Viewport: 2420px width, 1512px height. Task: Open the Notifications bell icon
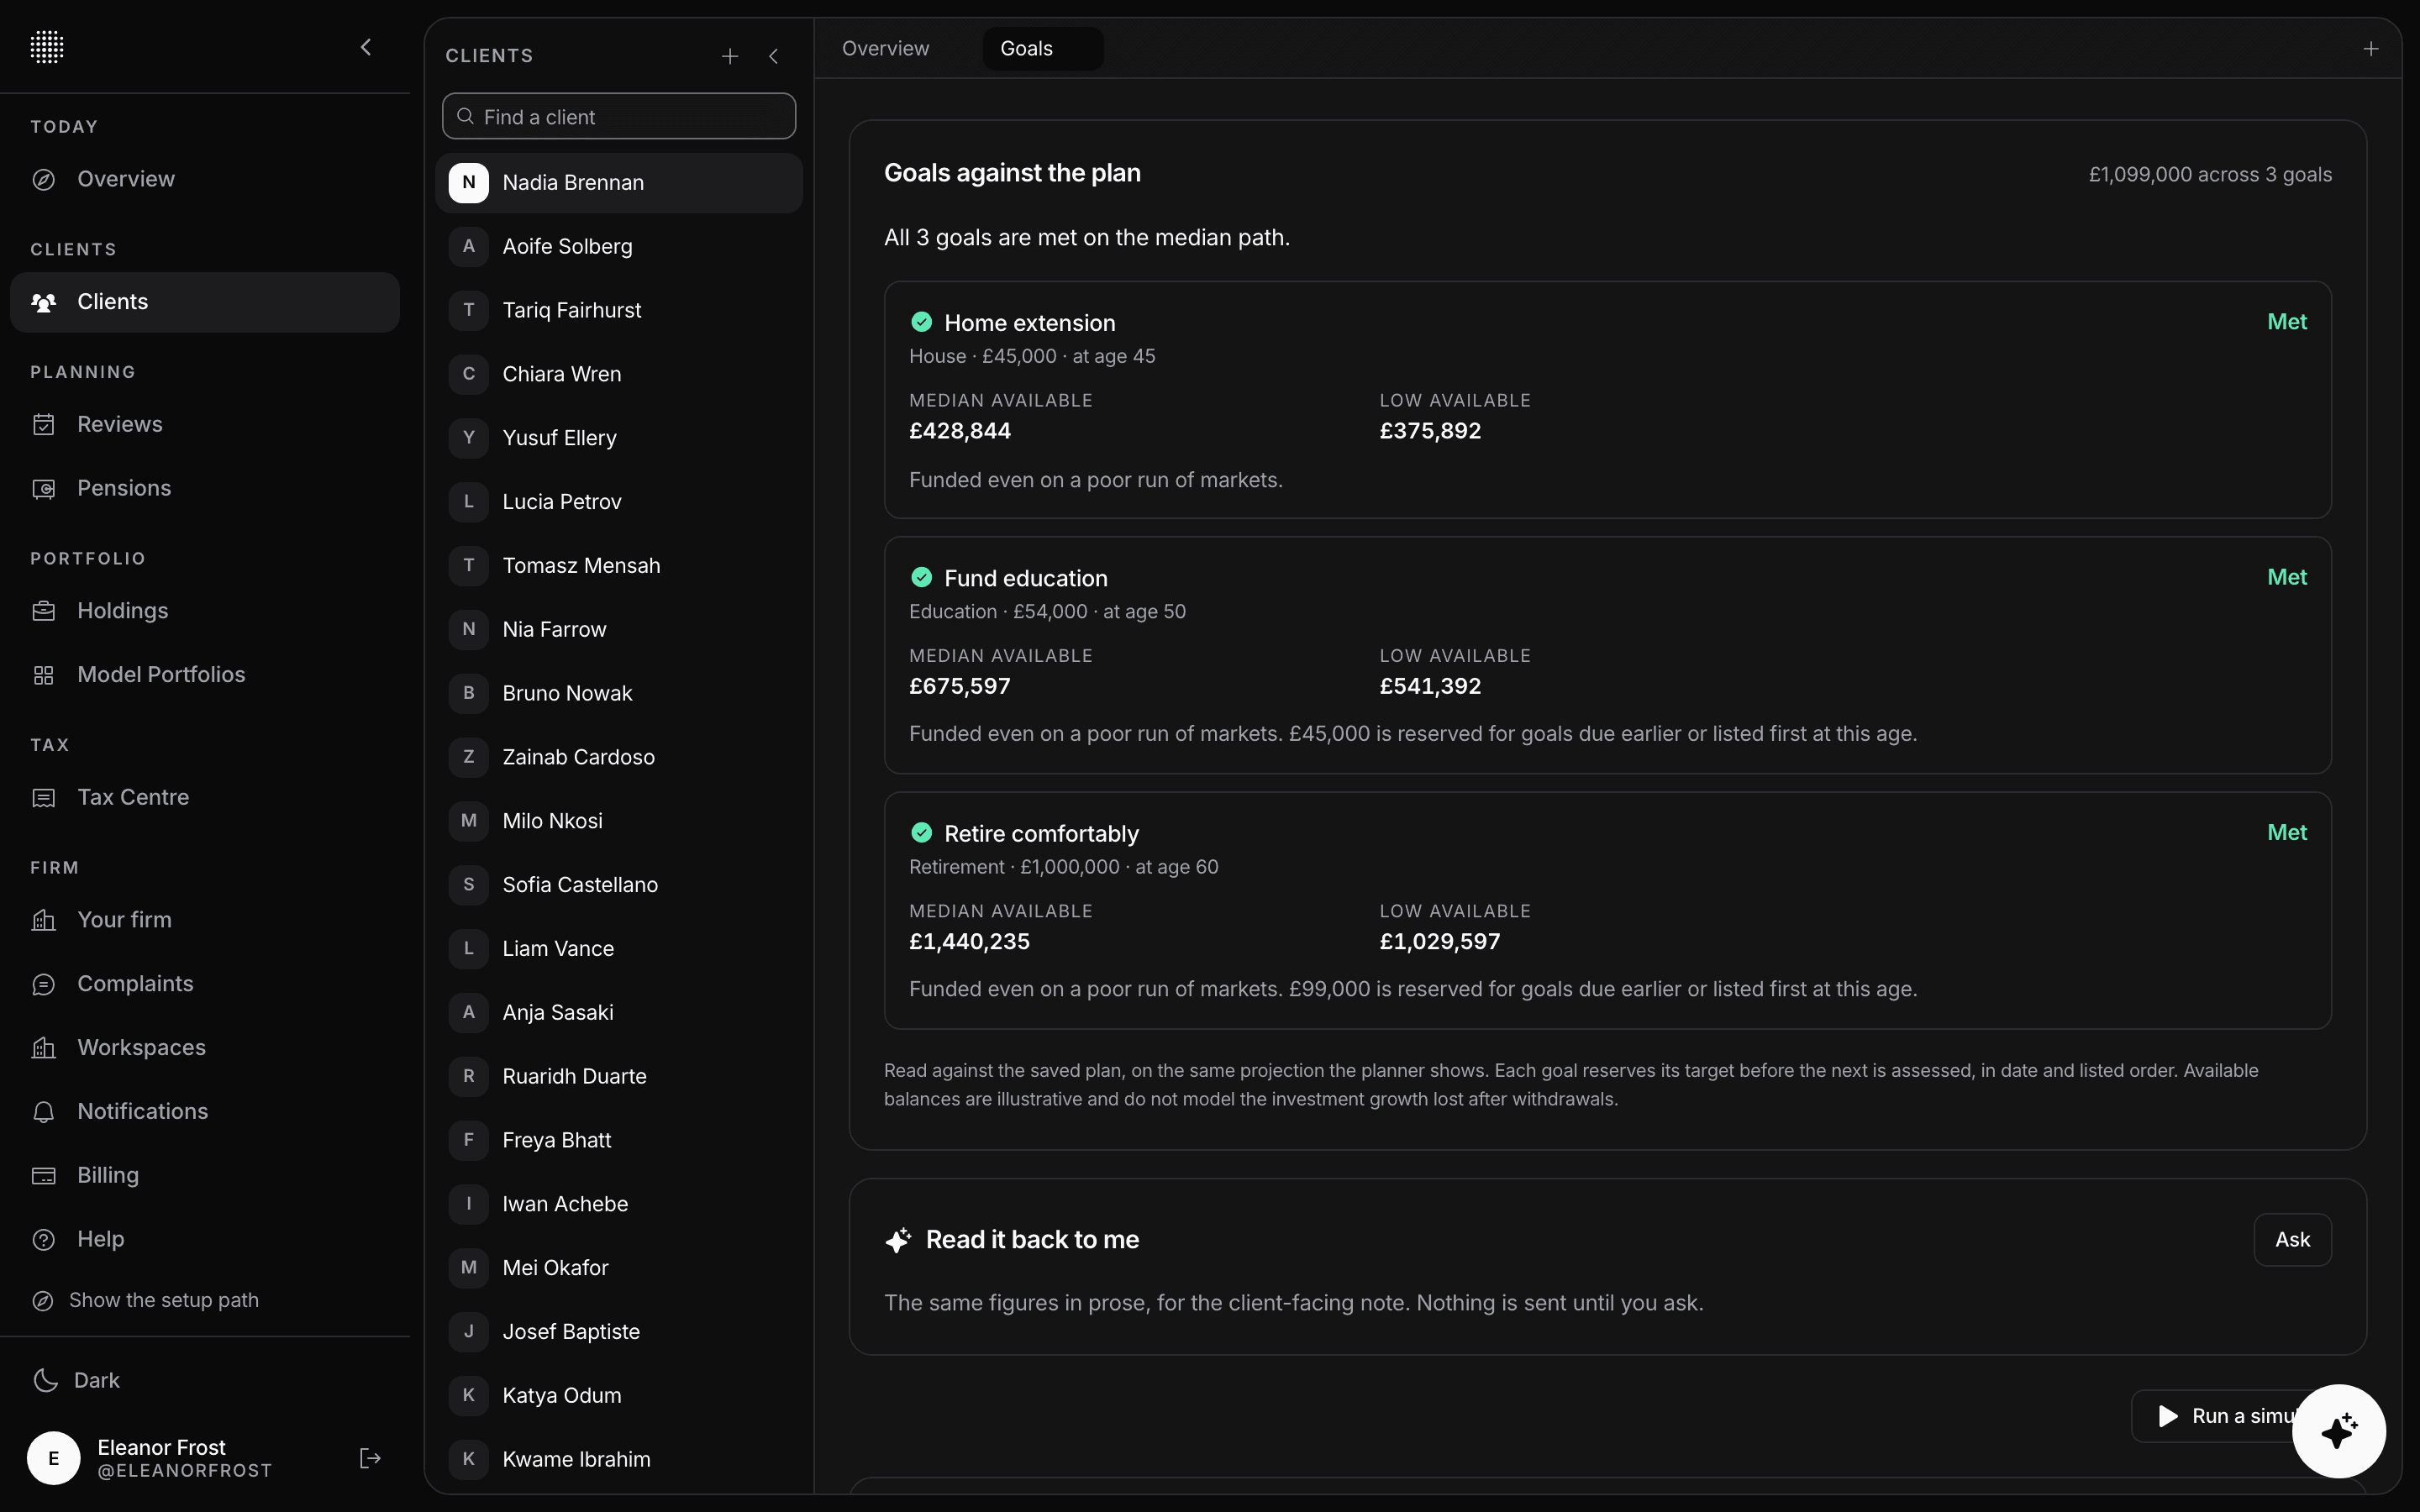coord(43,1112)
